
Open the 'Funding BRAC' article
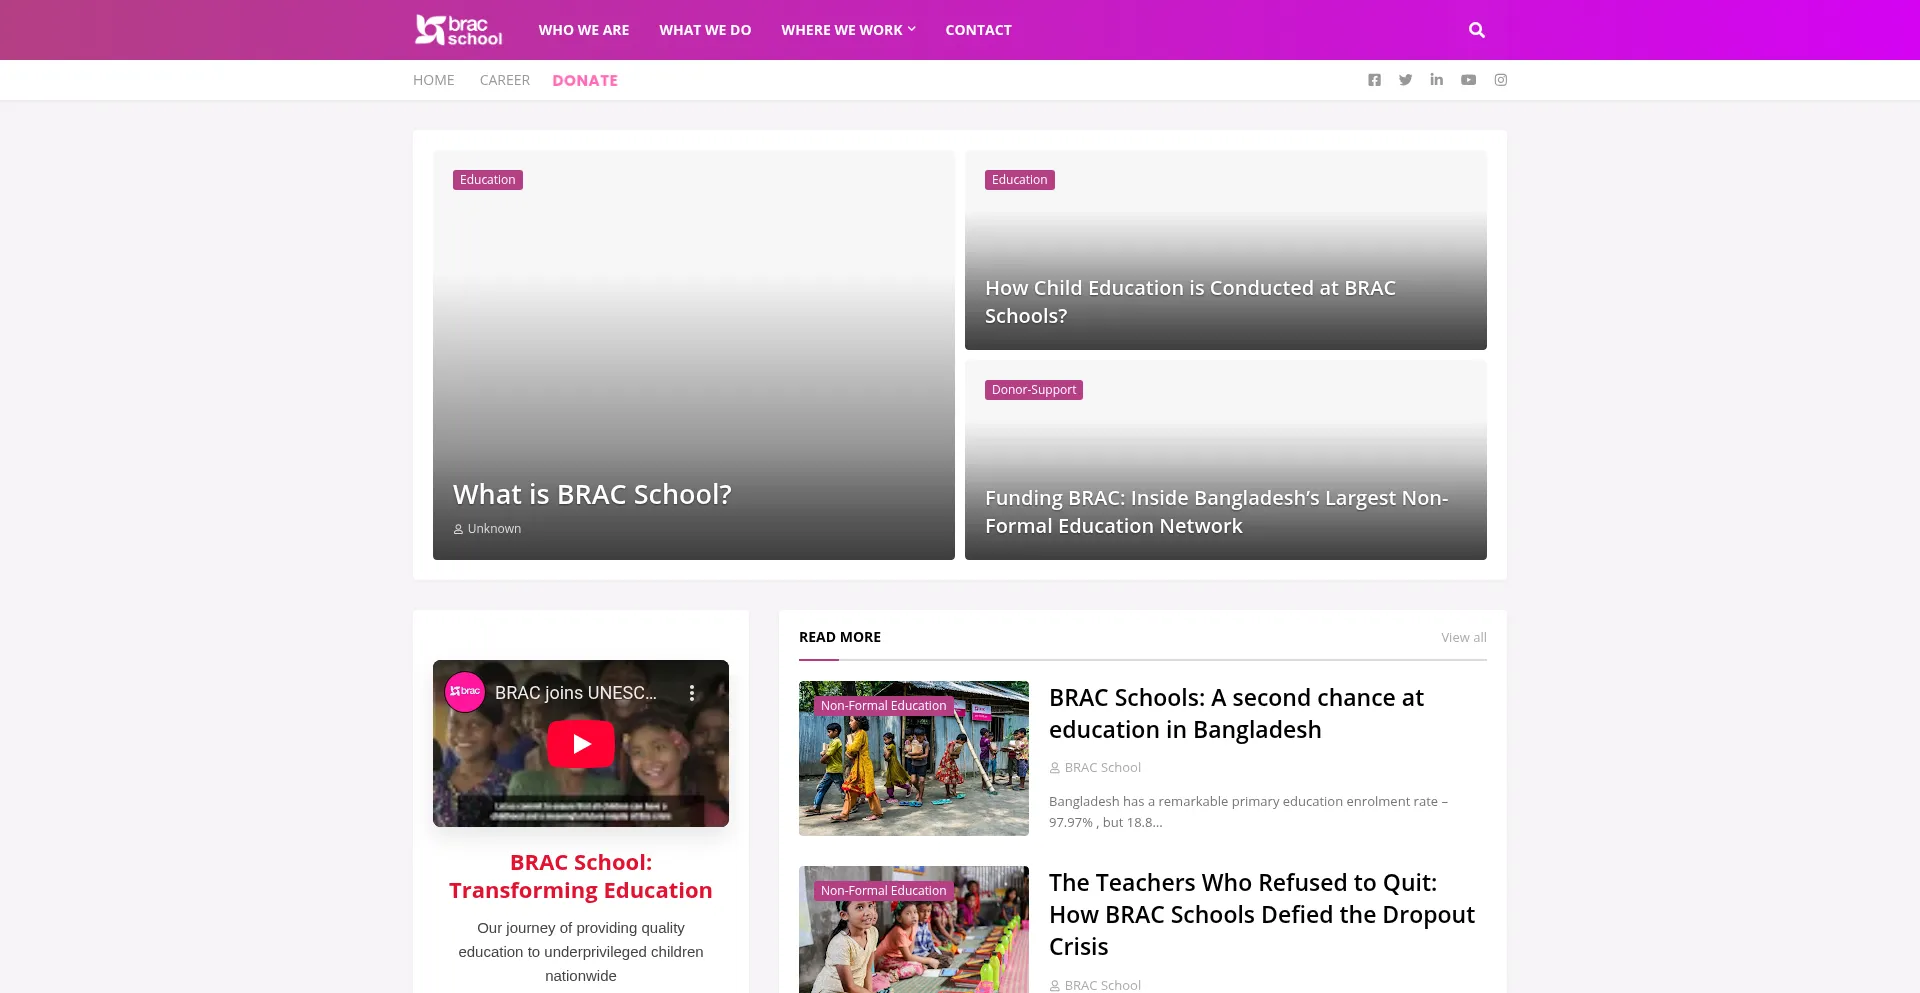1216,512
